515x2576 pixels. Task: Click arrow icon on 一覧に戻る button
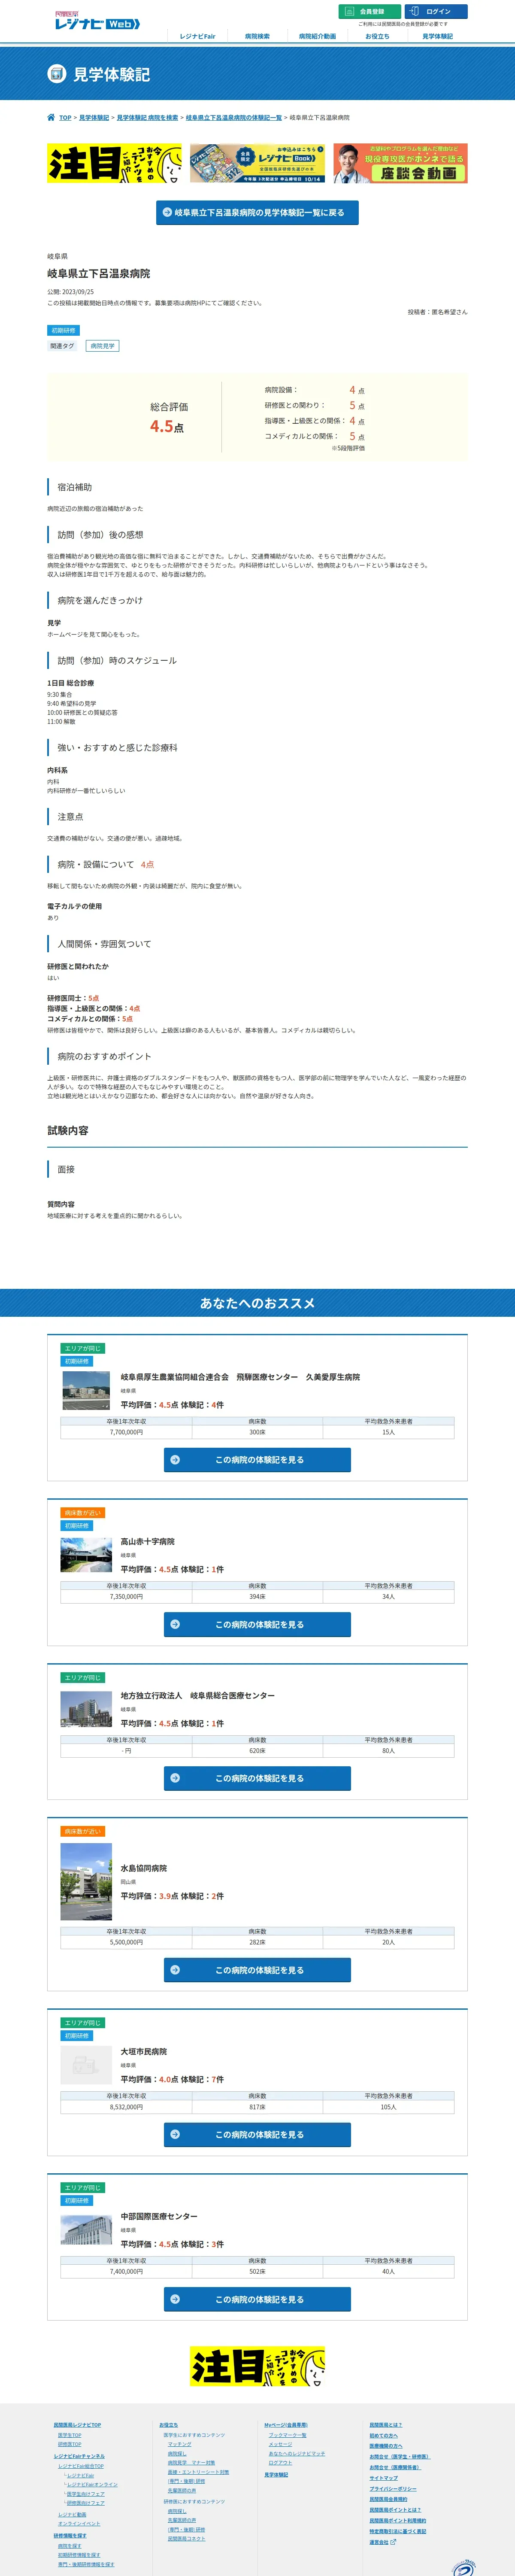point(167,213)
